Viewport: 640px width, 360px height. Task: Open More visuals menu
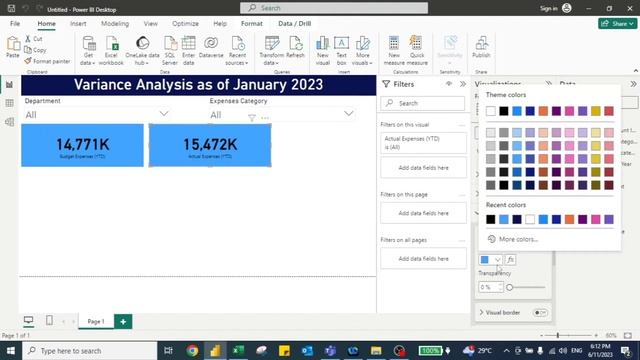[362, 51]
